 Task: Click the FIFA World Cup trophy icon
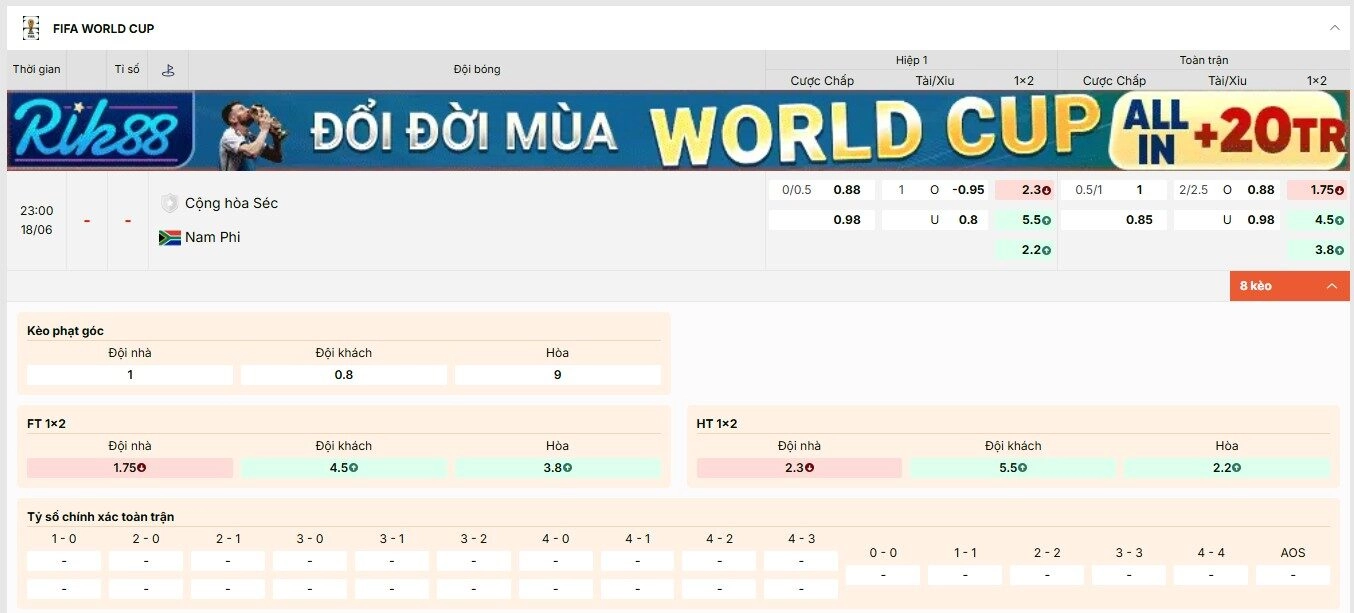click(x=30, y=28)
